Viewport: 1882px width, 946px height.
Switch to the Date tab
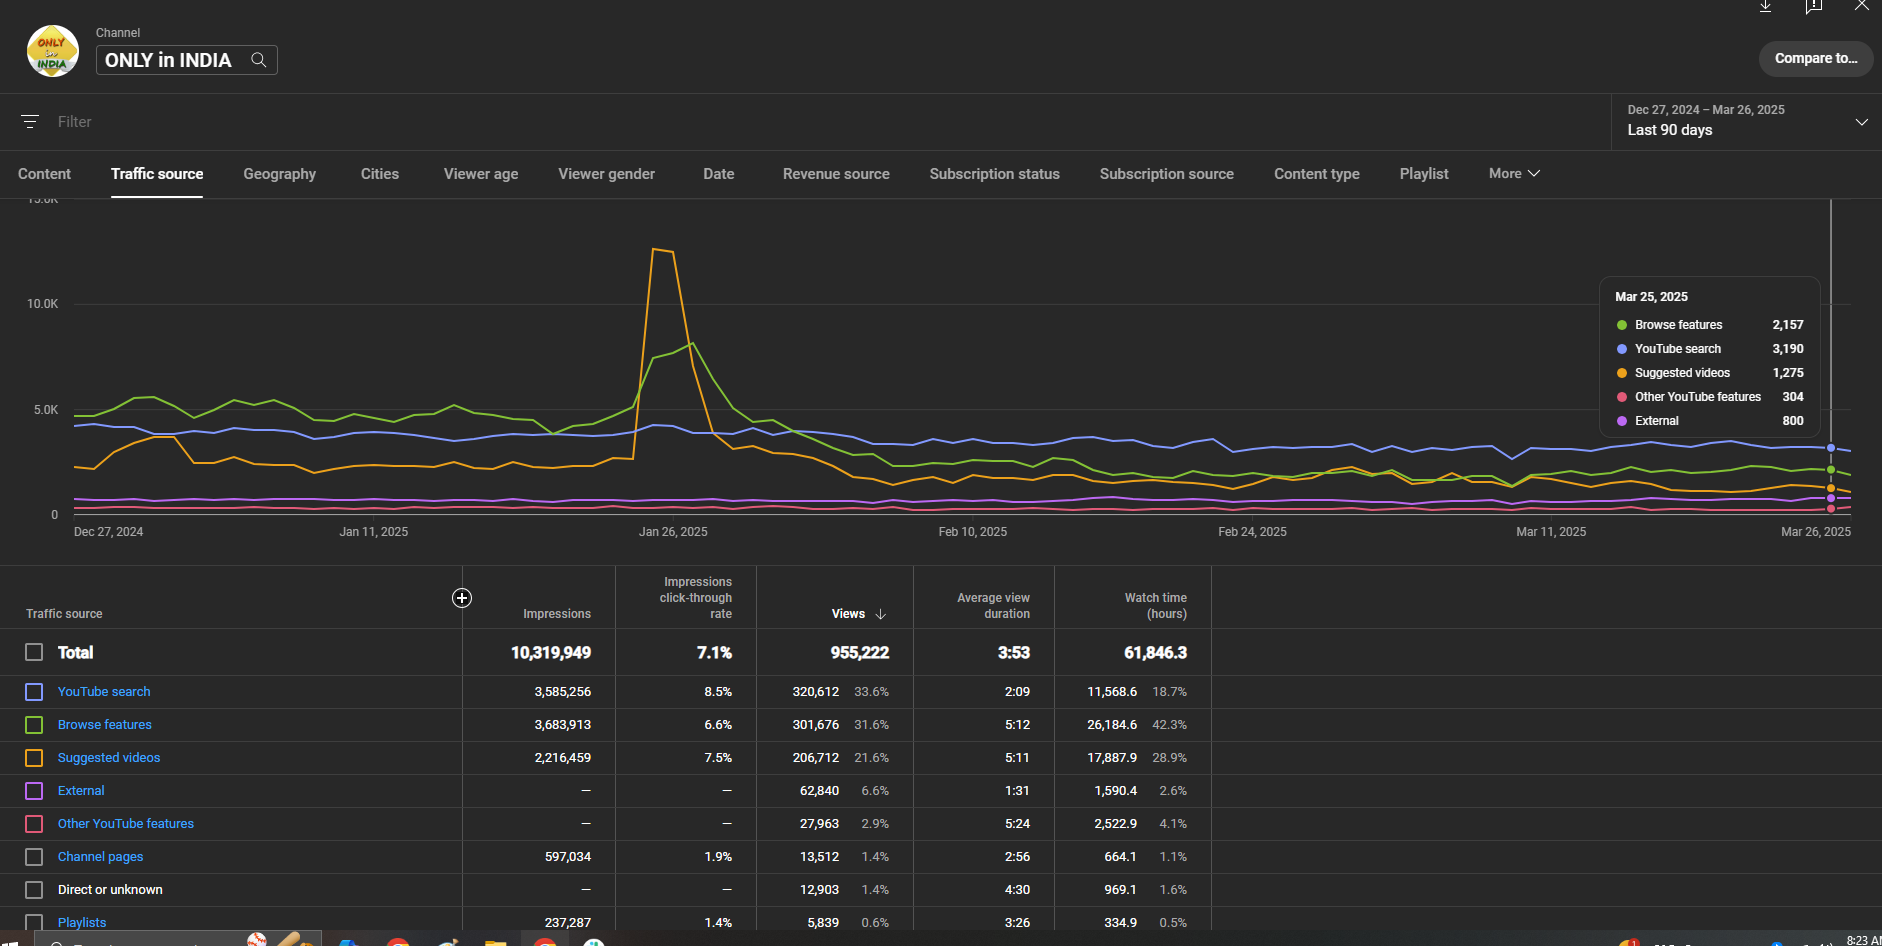coord(718,174)
